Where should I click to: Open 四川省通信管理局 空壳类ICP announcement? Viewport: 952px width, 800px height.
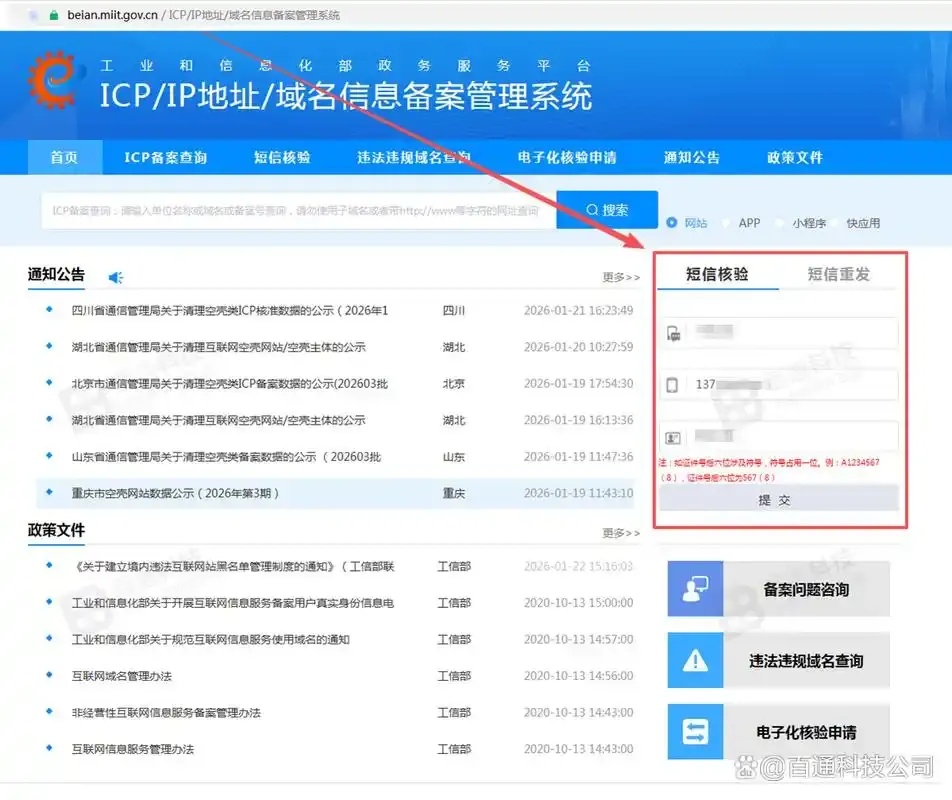click(230, 310)
